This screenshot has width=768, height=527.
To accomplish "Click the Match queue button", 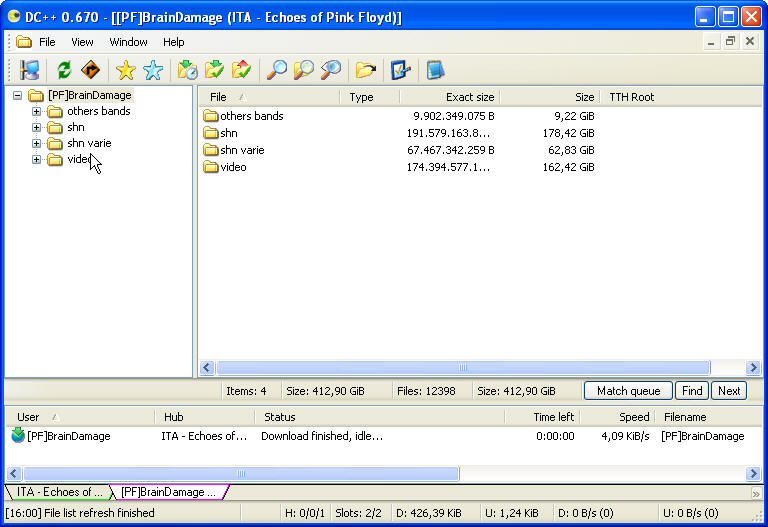I will (628, 391).
